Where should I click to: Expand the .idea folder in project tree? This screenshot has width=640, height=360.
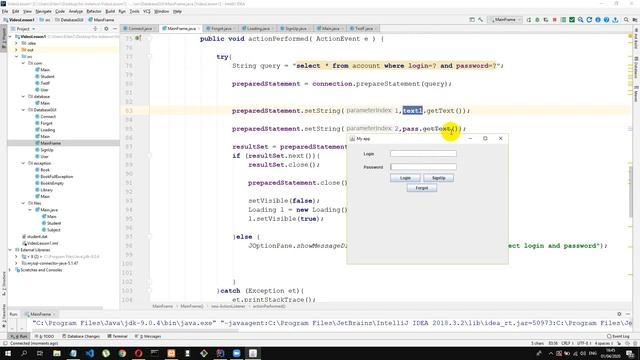[x=17, y=43]
